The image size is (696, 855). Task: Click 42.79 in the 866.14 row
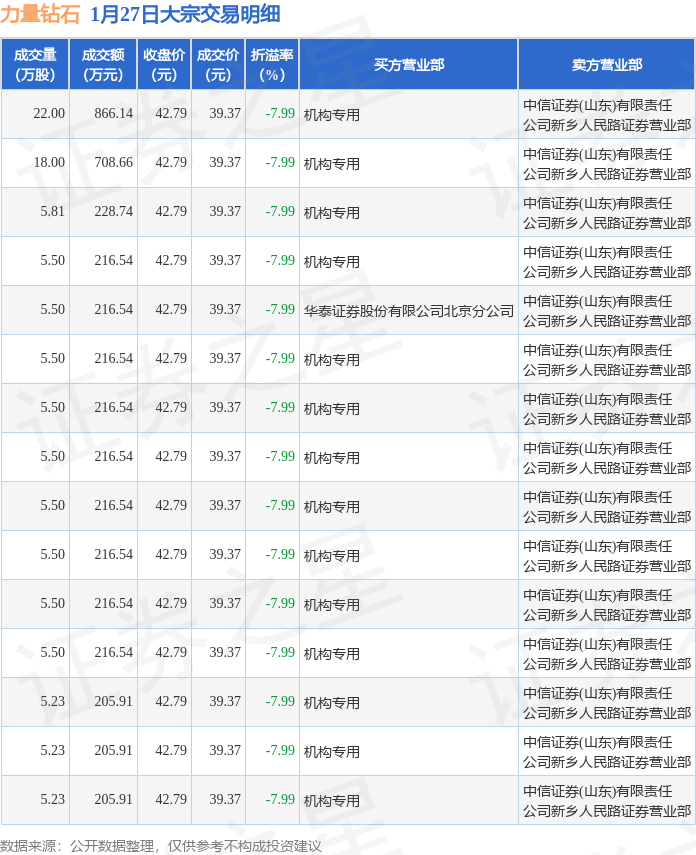tap(171, 113)
